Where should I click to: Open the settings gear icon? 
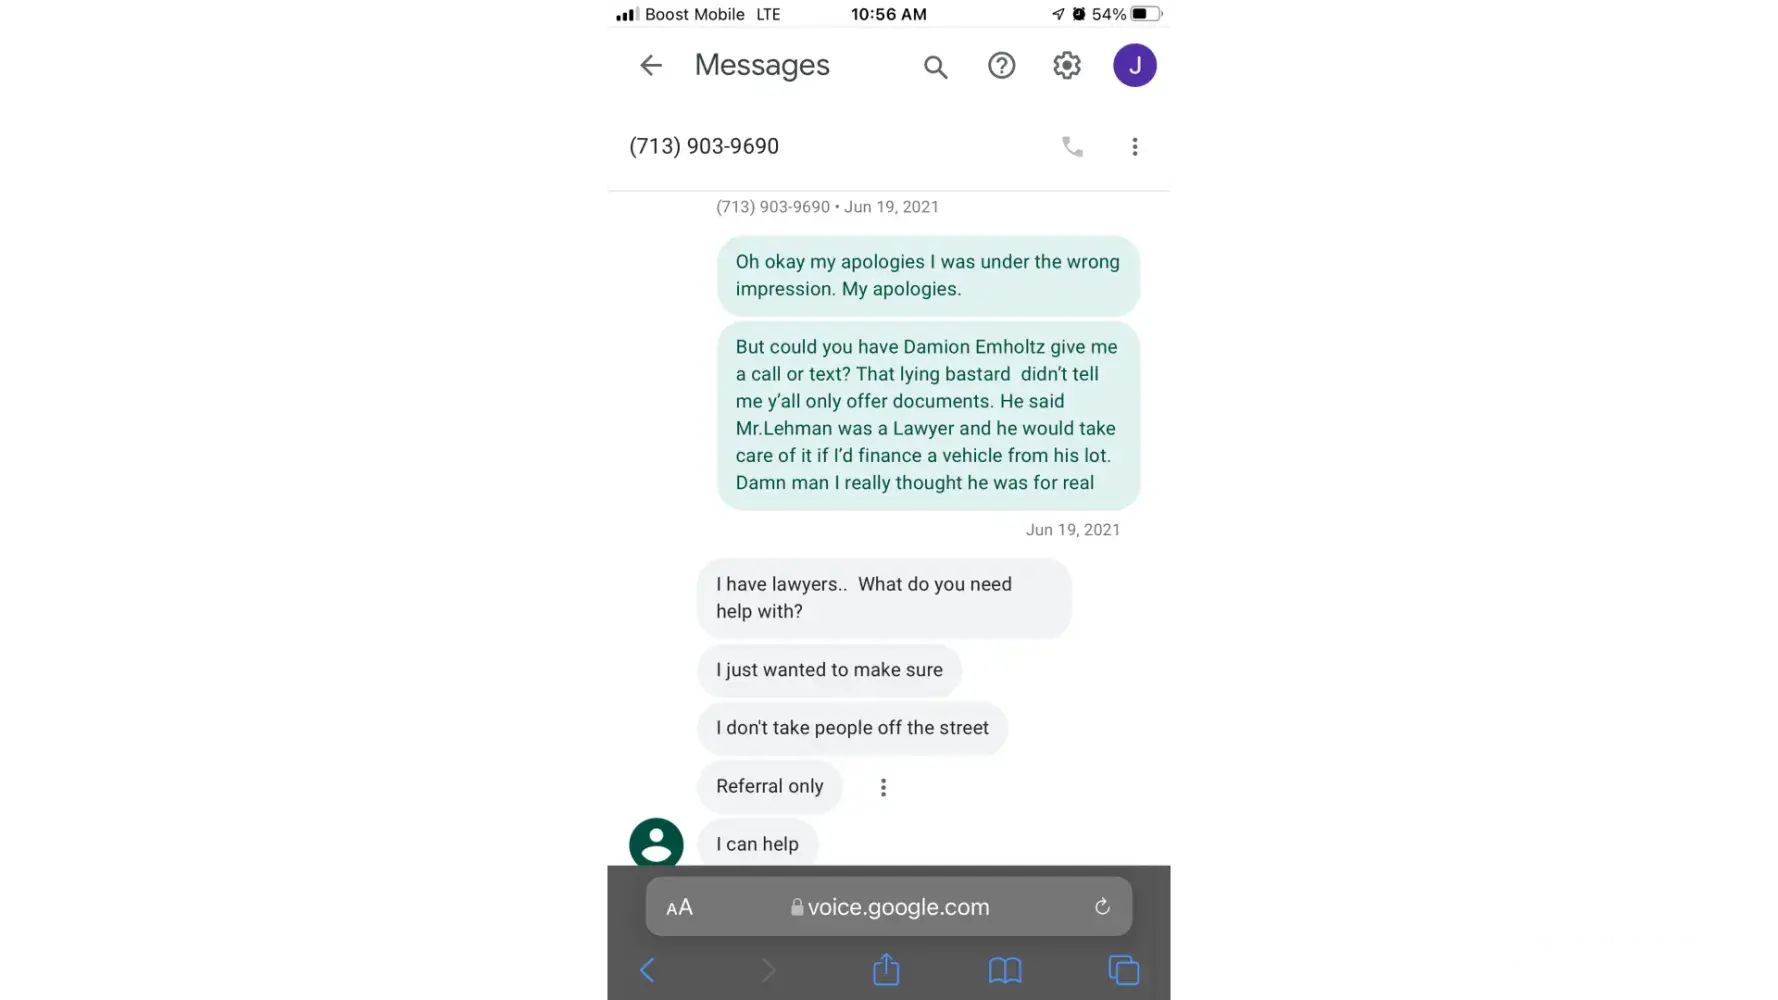pyautogui.click(x=1067, y=66)
